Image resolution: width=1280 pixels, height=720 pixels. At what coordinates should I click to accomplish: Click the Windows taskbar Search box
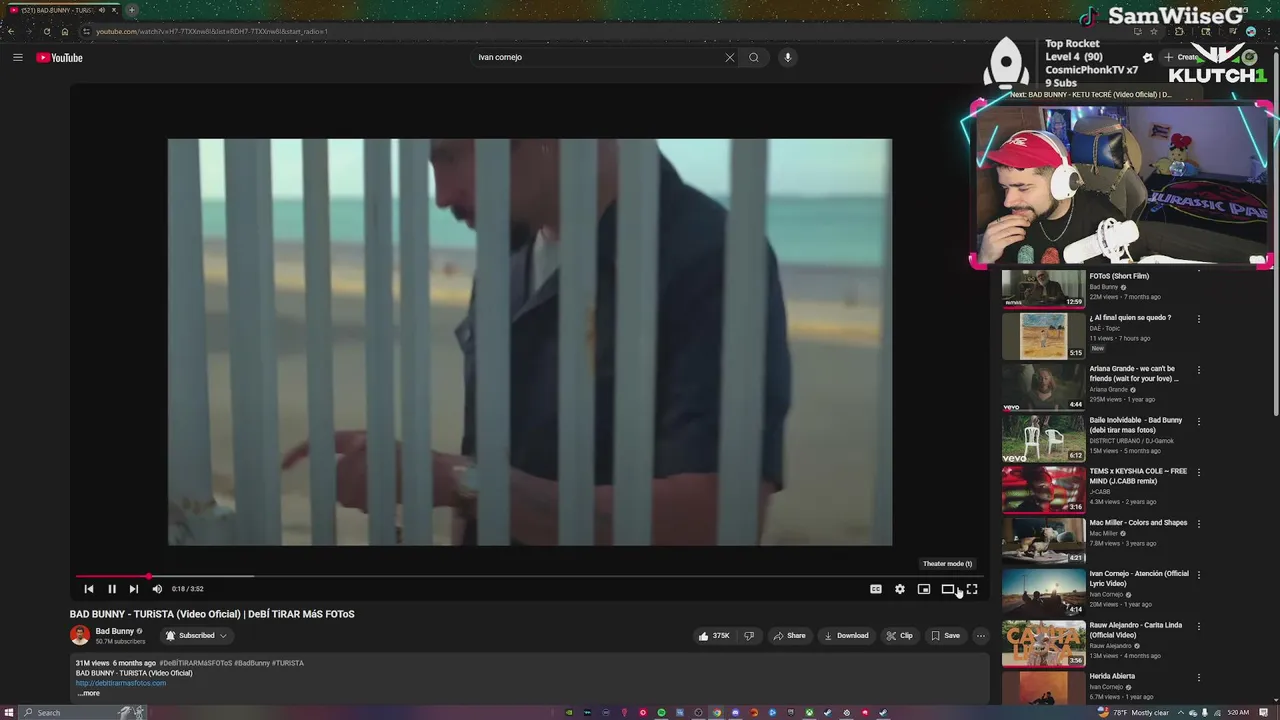click(84, 712)
